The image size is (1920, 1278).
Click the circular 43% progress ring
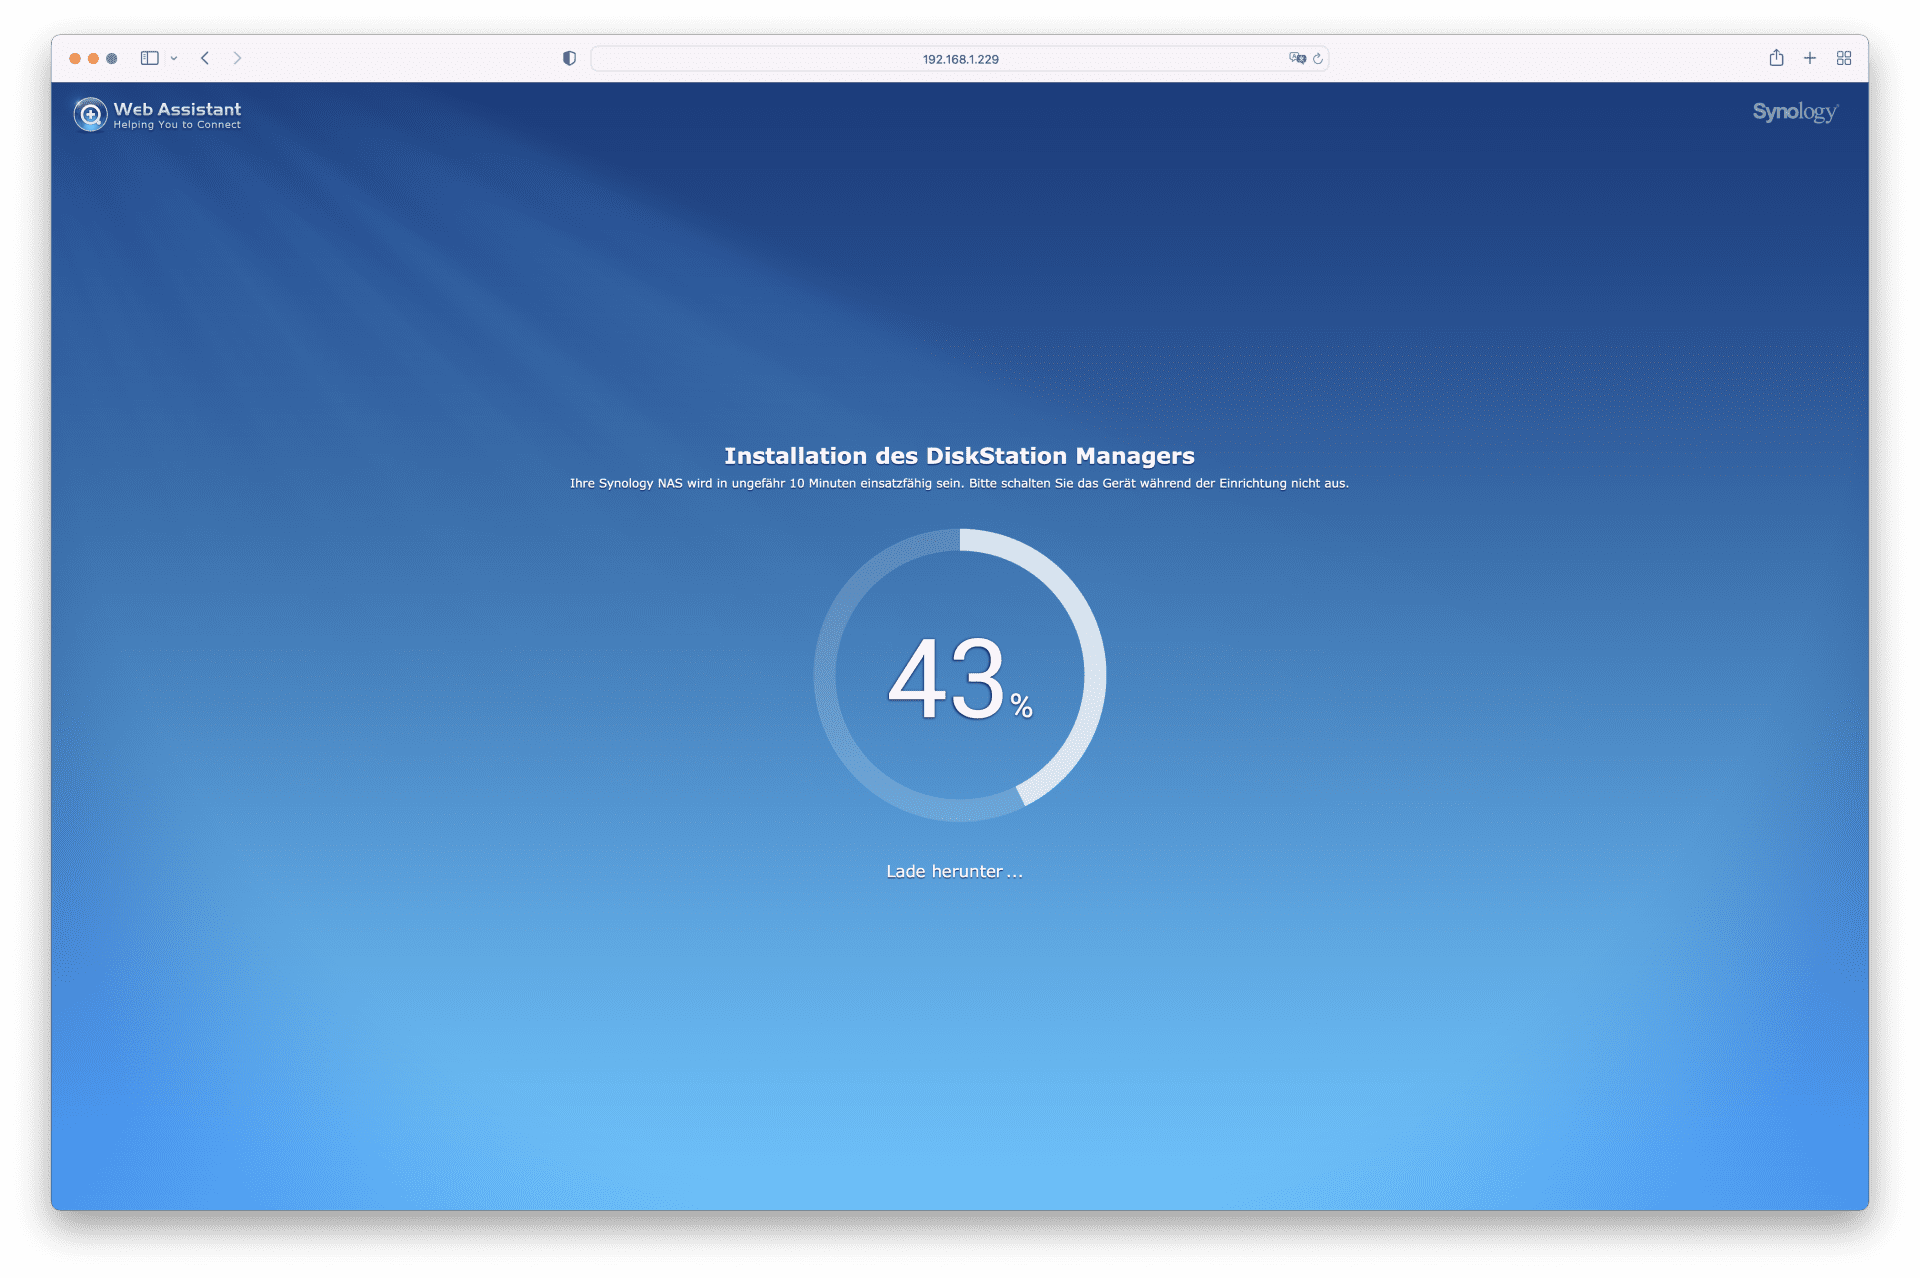click(960, 675)
